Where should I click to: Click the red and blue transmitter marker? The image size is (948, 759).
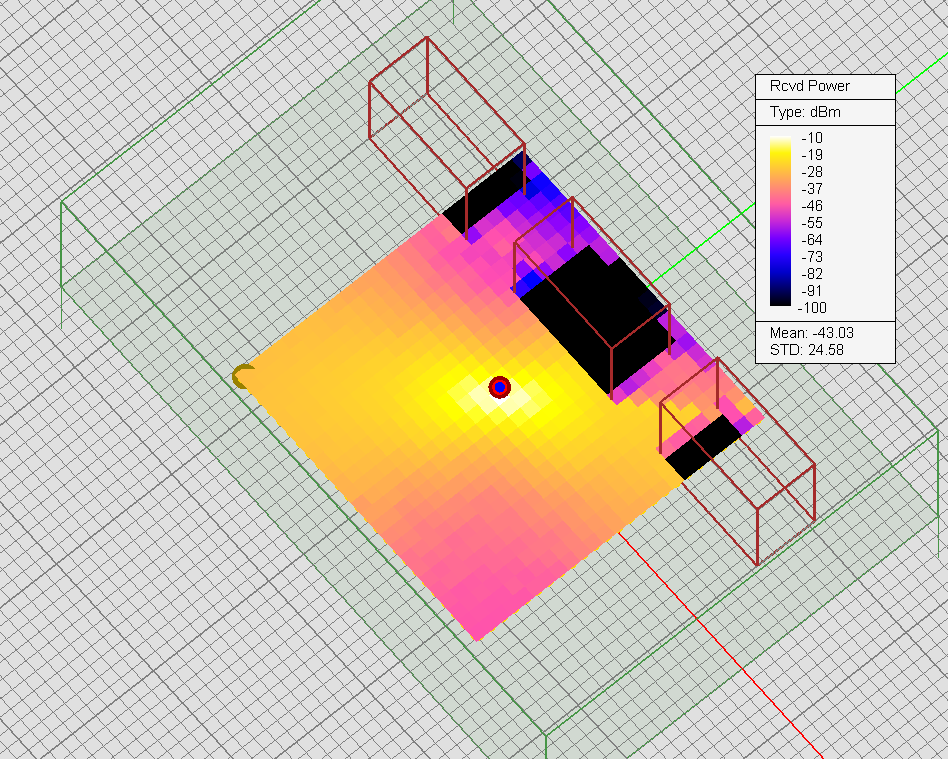[500, 387]
